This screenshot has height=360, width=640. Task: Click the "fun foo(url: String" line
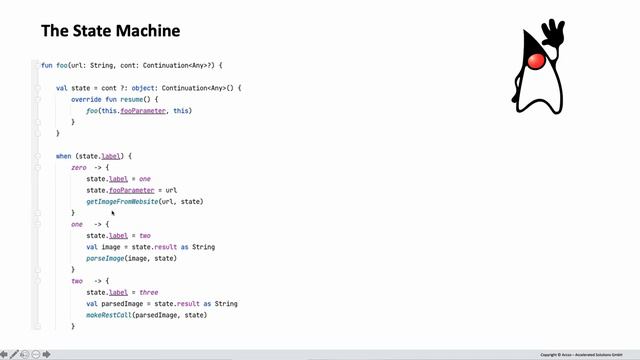(132, 65)
